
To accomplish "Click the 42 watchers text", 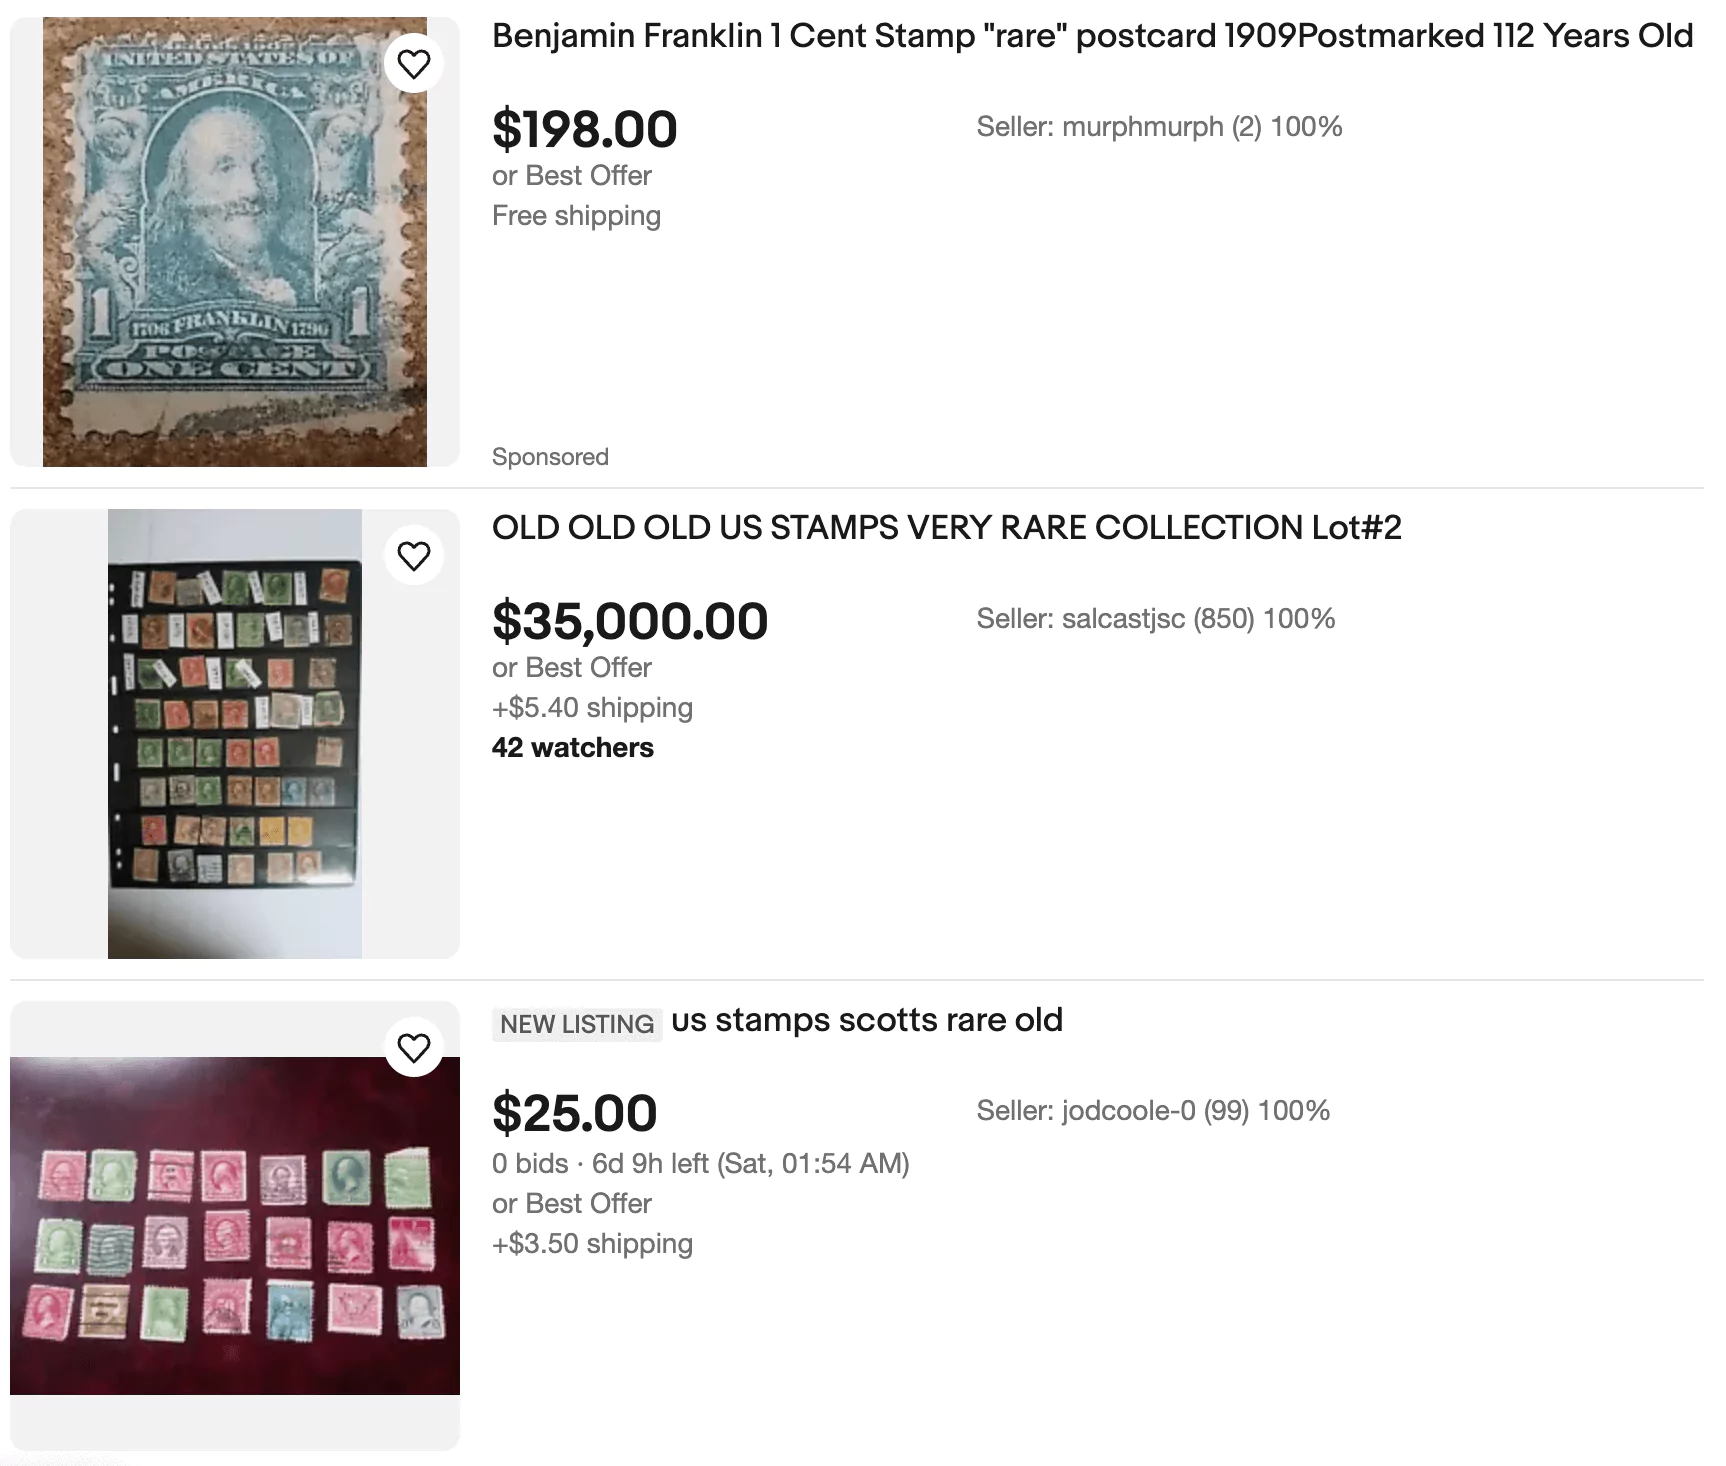I will tap(572, 748).
